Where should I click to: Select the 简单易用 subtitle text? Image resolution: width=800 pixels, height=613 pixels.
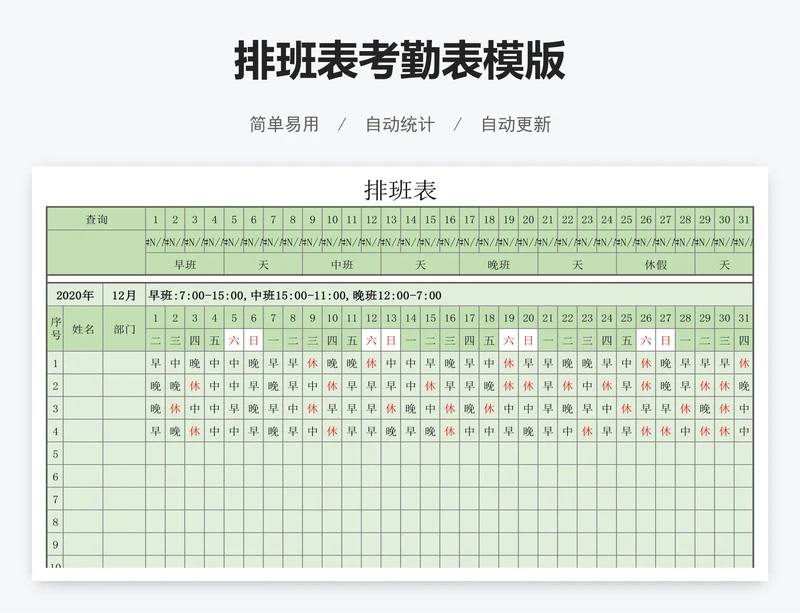[284, 125]
